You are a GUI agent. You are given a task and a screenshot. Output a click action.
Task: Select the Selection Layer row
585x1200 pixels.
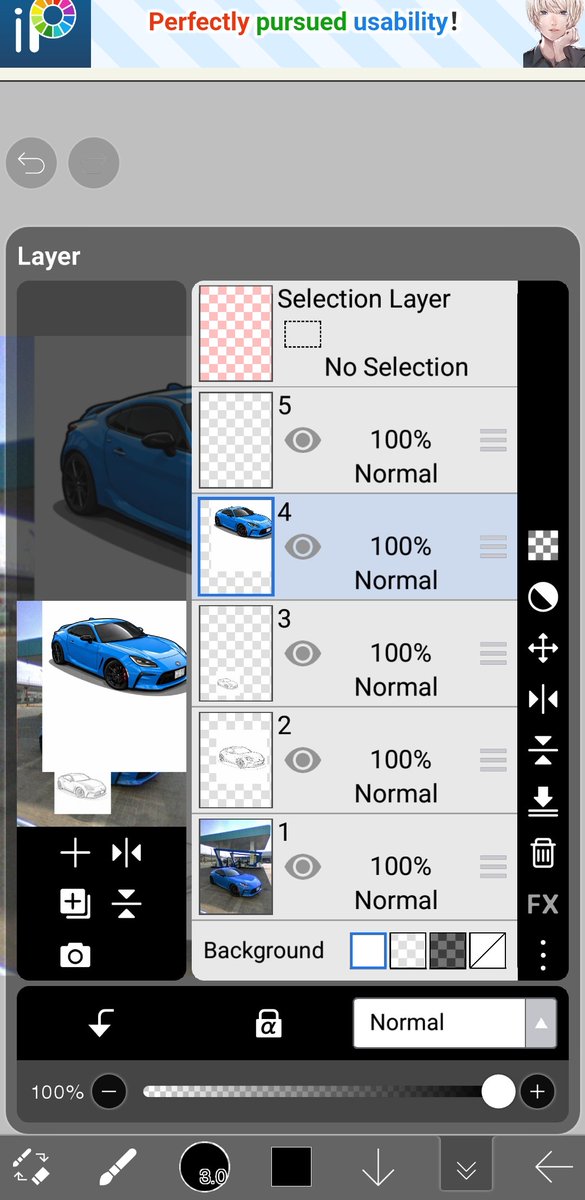coord(355,333)
